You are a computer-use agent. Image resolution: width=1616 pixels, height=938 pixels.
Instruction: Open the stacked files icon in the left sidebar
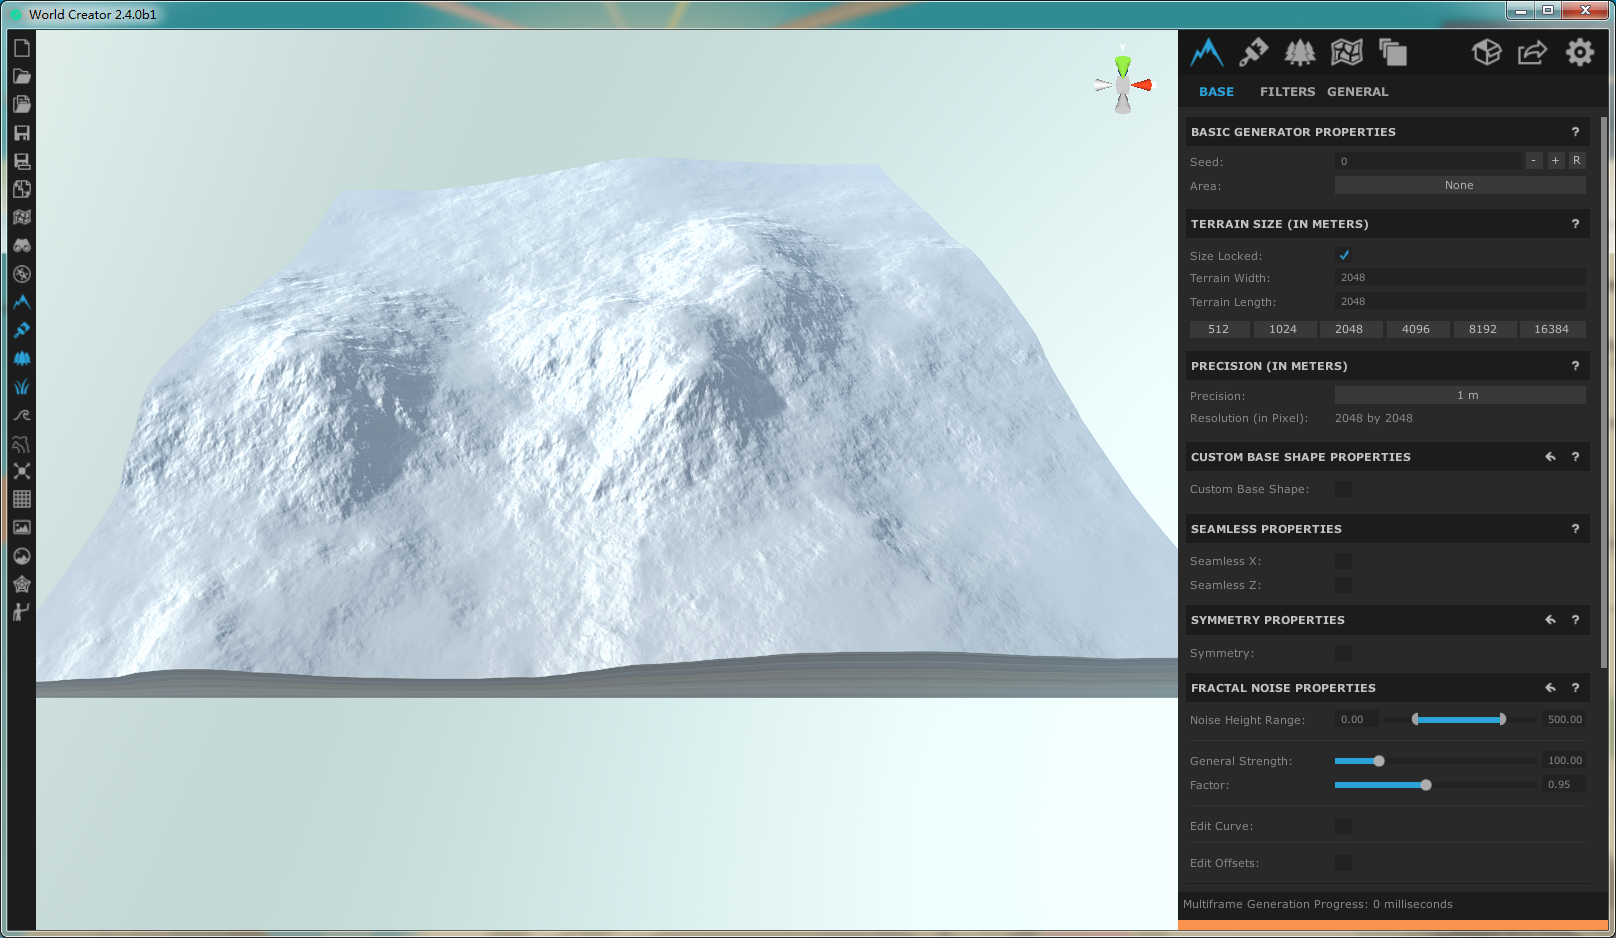click(22, 104)
